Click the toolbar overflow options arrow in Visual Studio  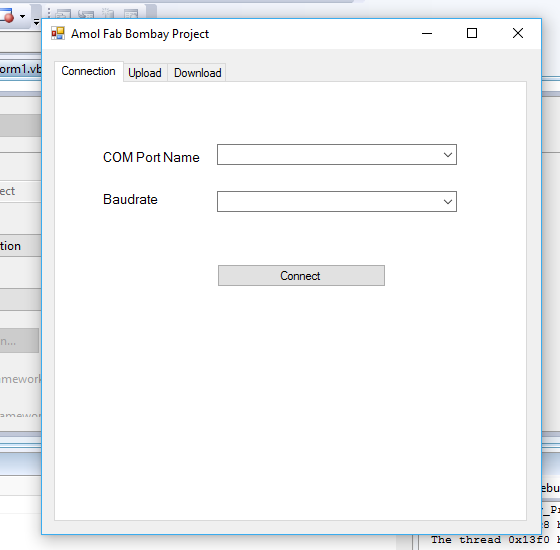click(x=36, y=22)
